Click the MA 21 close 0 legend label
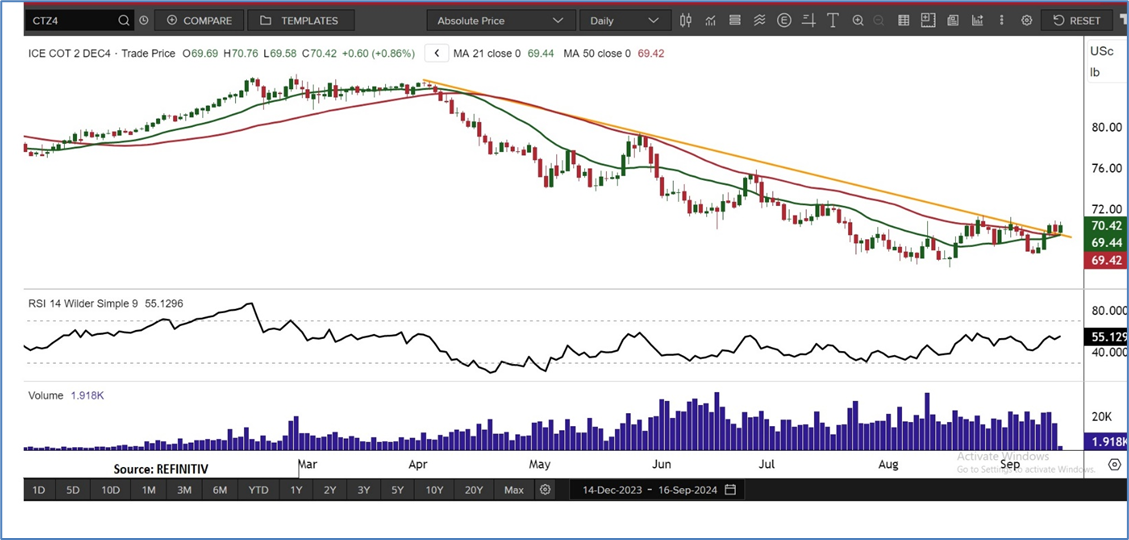Screen dimensions: 1129x540 [x=487, y=53]
